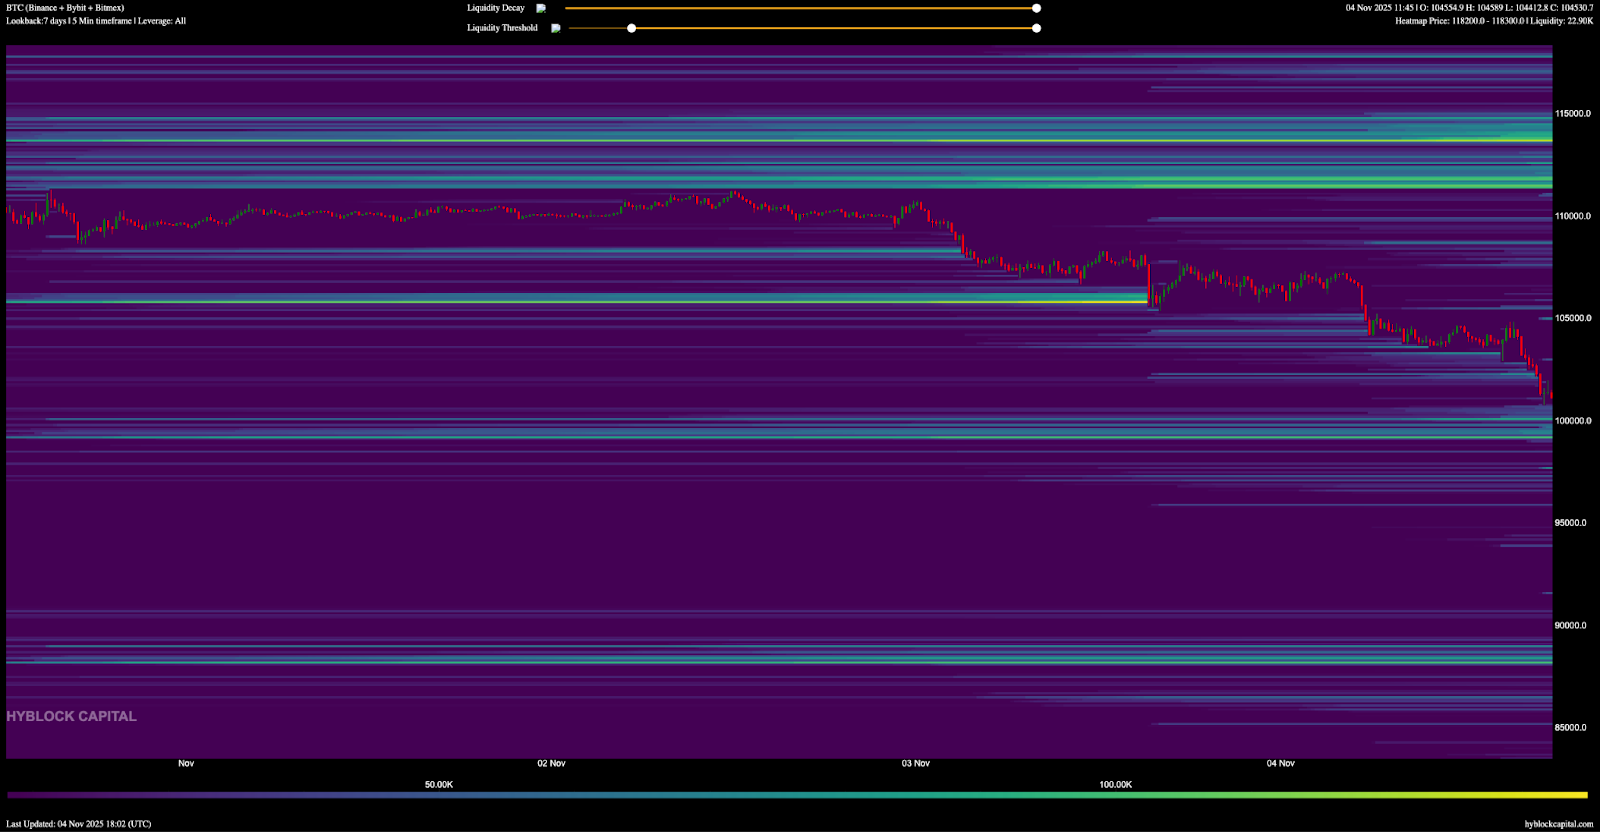Click the 100000.0 price axis label
Image resolution: width=1600 pixels, height=832 pixels.
(x=1572, y=421)
